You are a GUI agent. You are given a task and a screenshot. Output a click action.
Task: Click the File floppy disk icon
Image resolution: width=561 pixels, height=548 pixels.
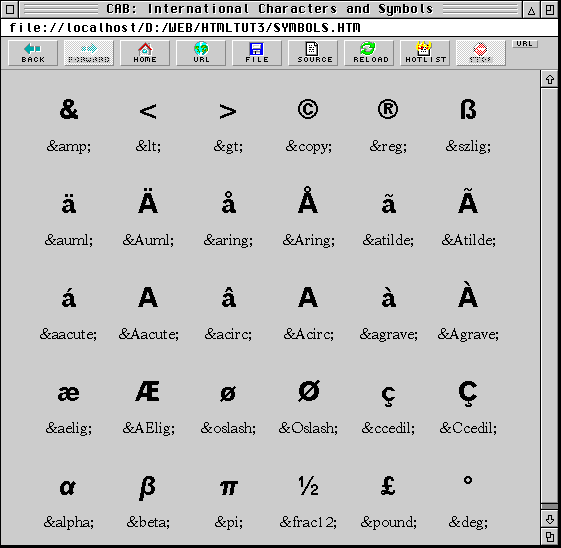257,53
